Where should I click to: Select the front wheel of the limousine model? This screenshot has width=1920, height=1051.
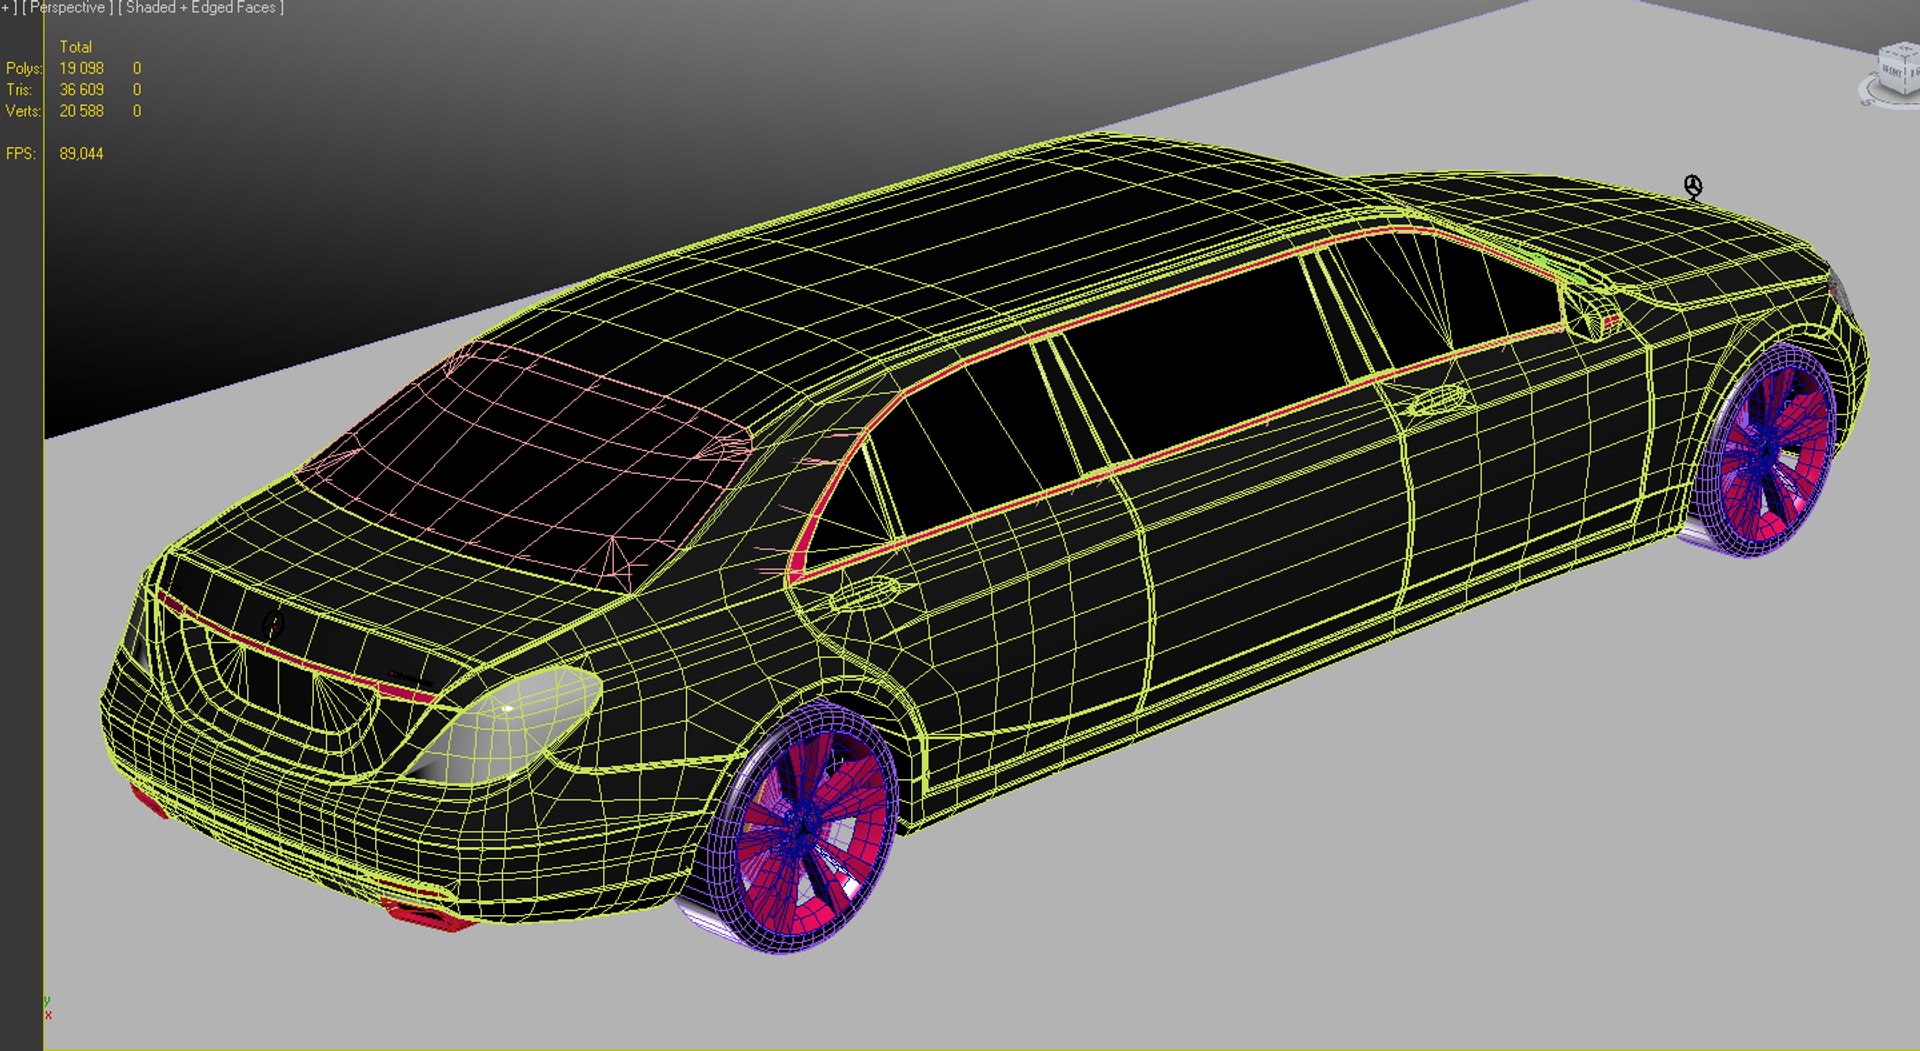1768,450
